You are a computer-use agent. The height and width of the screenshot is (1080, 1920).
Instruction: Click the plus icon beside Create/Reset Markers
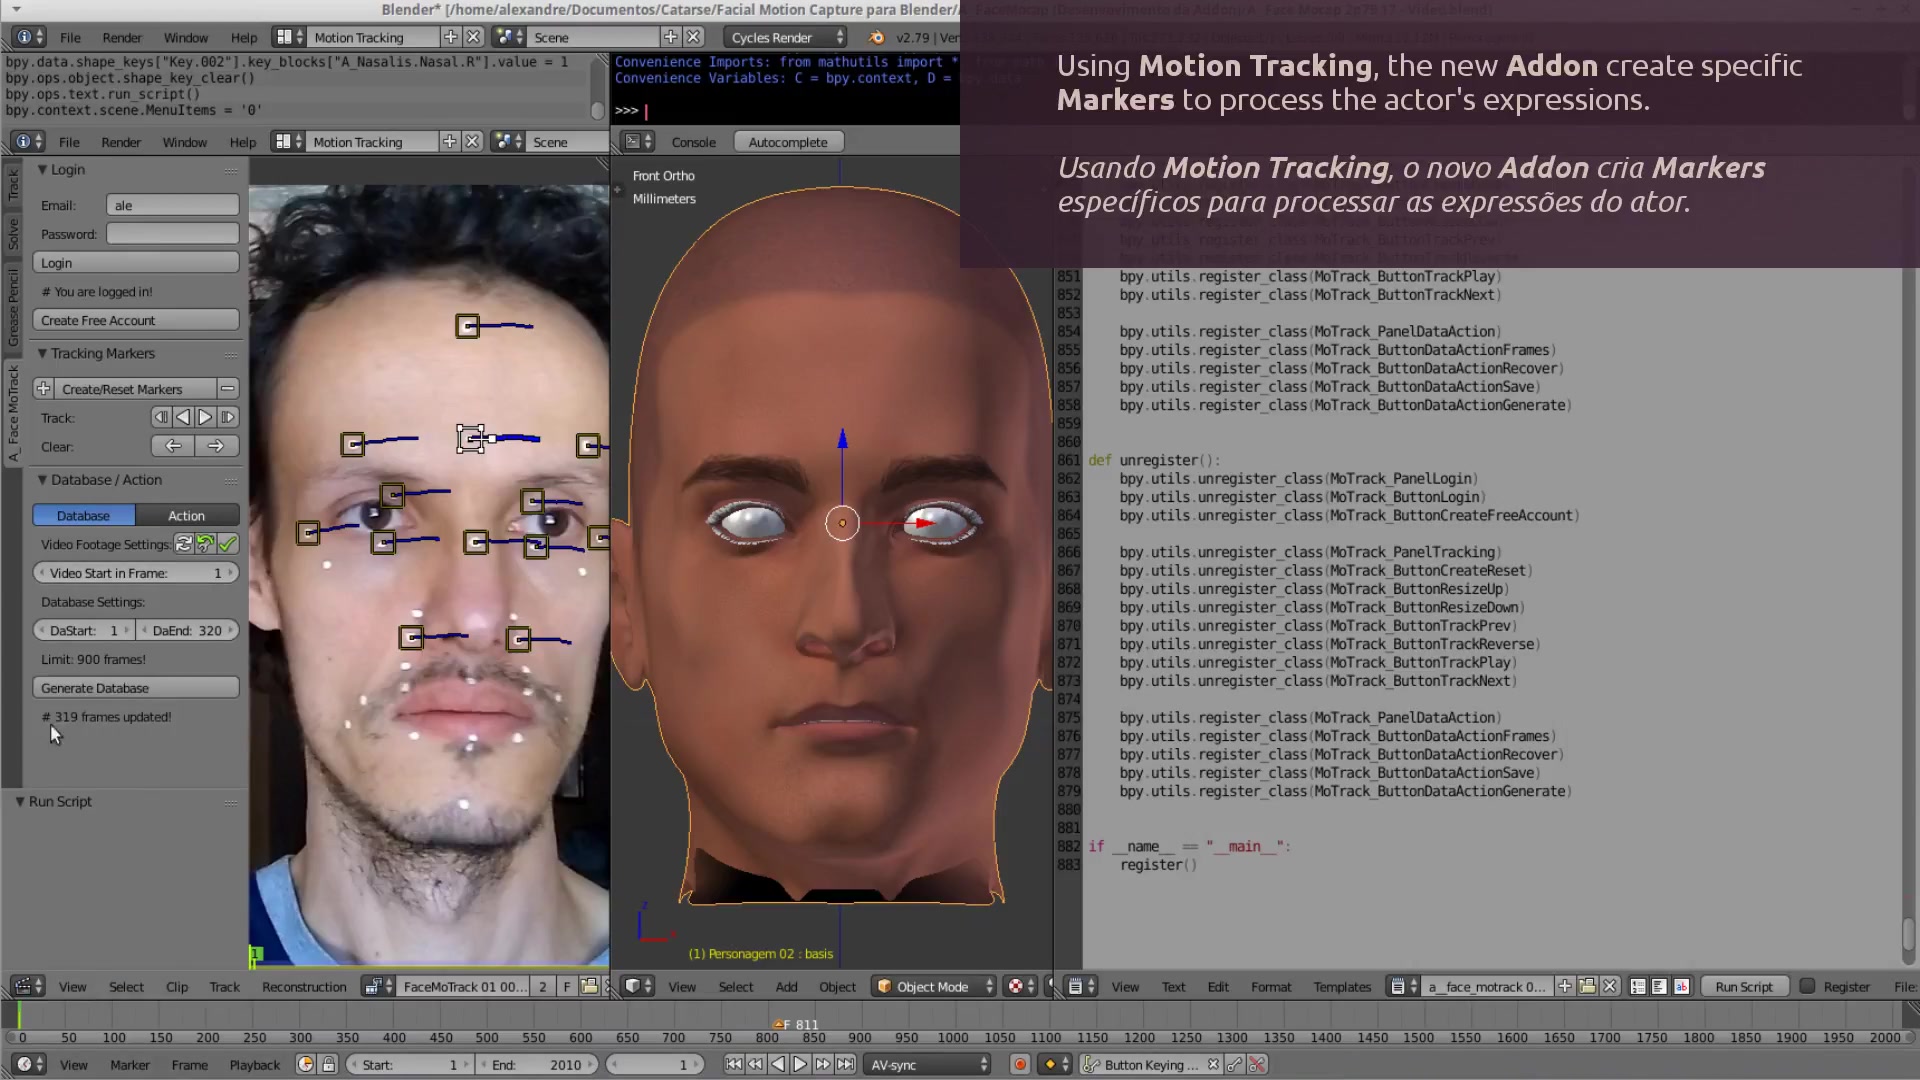[43, 388]
